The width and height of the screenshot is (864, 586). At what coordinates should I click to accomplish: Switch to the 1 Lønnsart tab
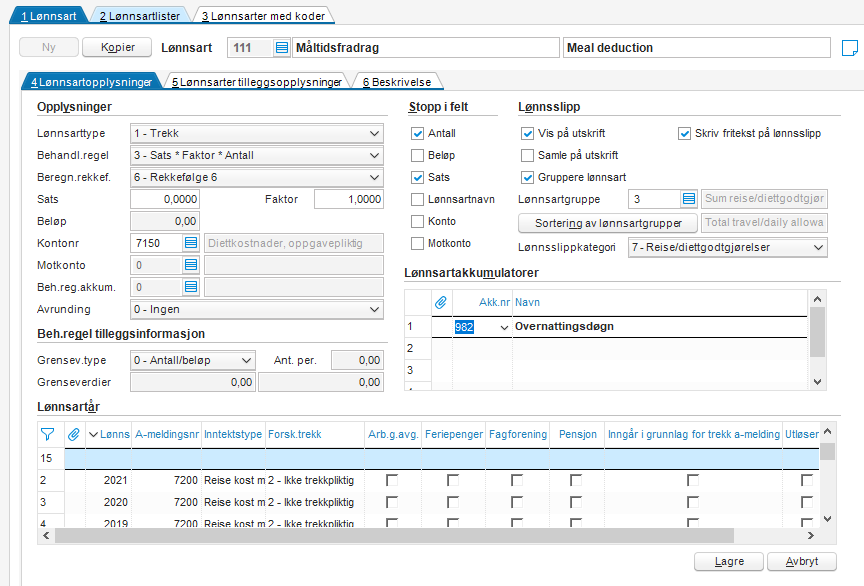(48, 16)
